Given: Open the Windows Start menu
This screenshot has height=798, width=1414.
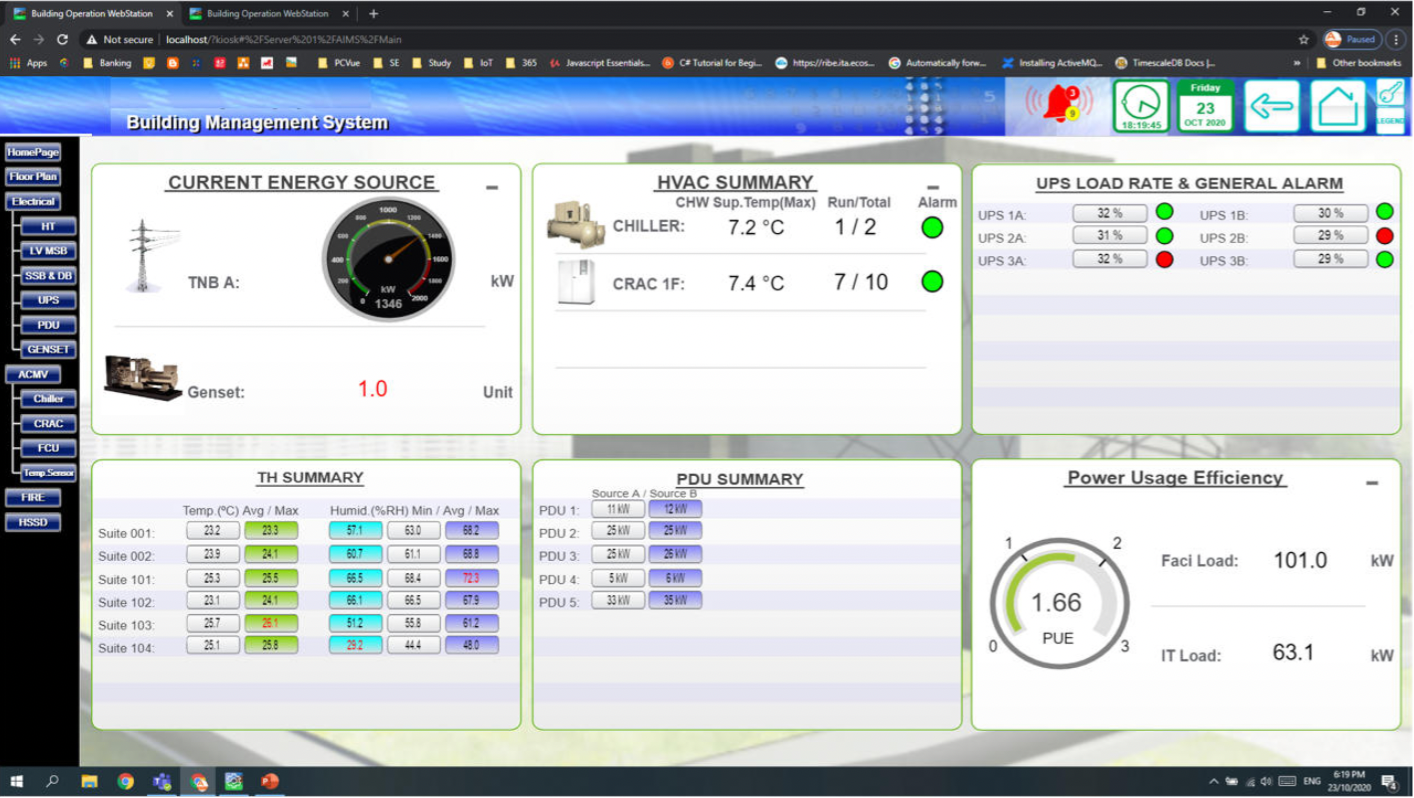Looking at the screenshot, I should pyautogui.click(x=16, y=781).
